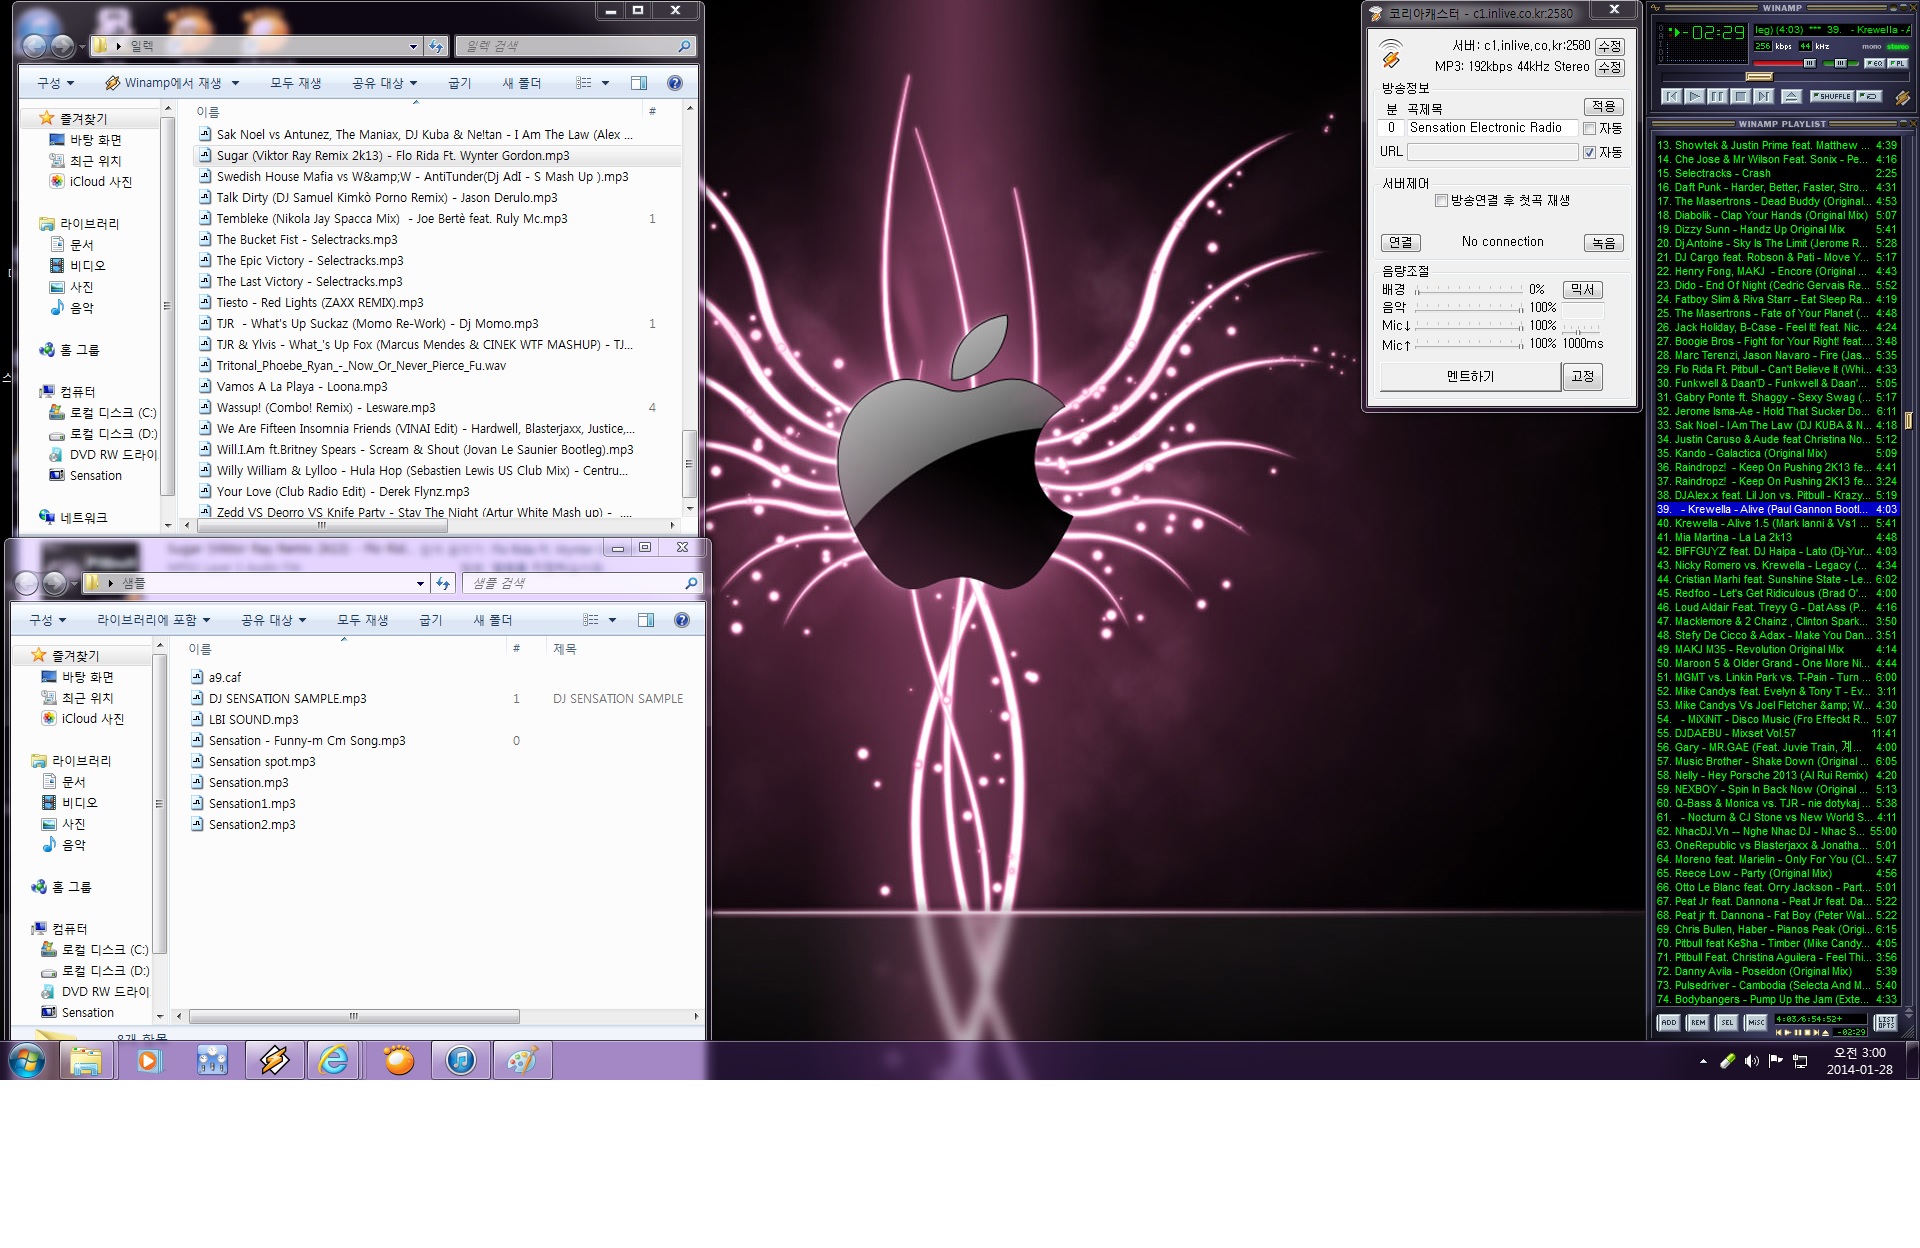Click Mic↓ volume slider
Screen dimensions: 1920x1248
pos(1468,326)
